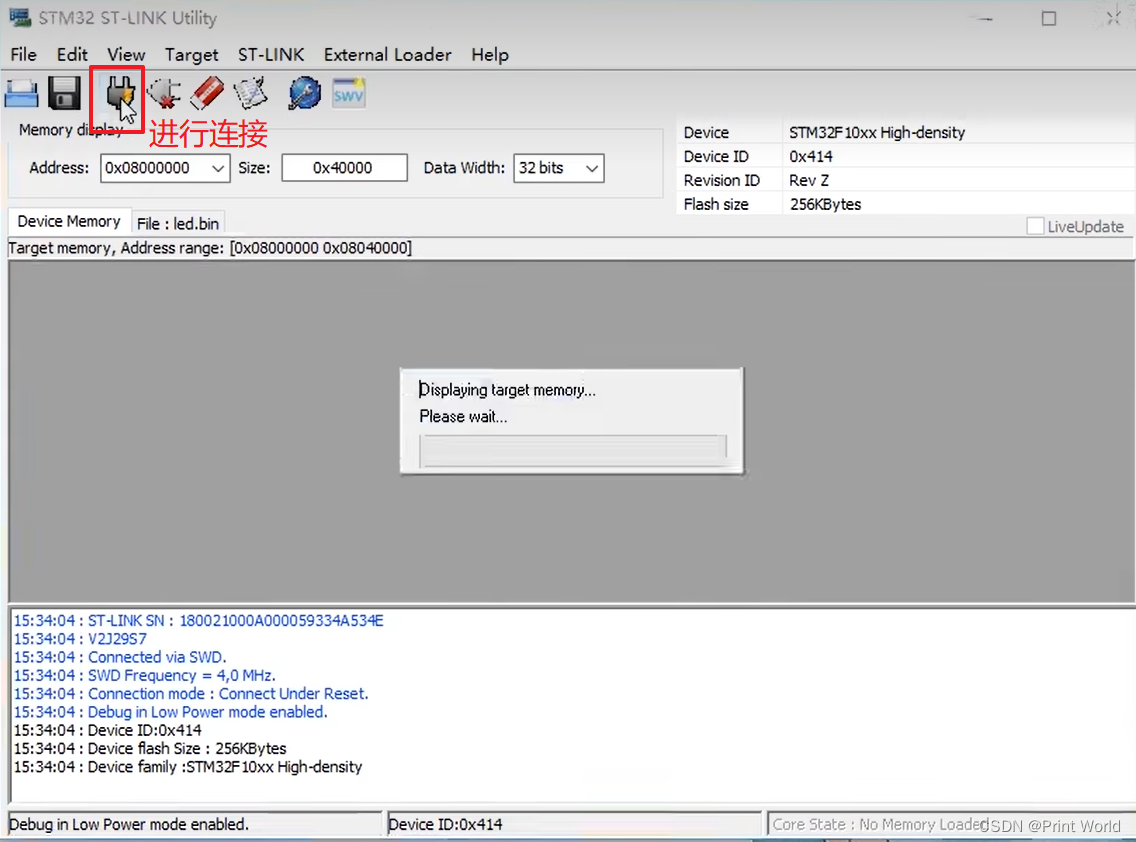
Task: Click the Revision ID value Rev Z
Action: point(809,180)
